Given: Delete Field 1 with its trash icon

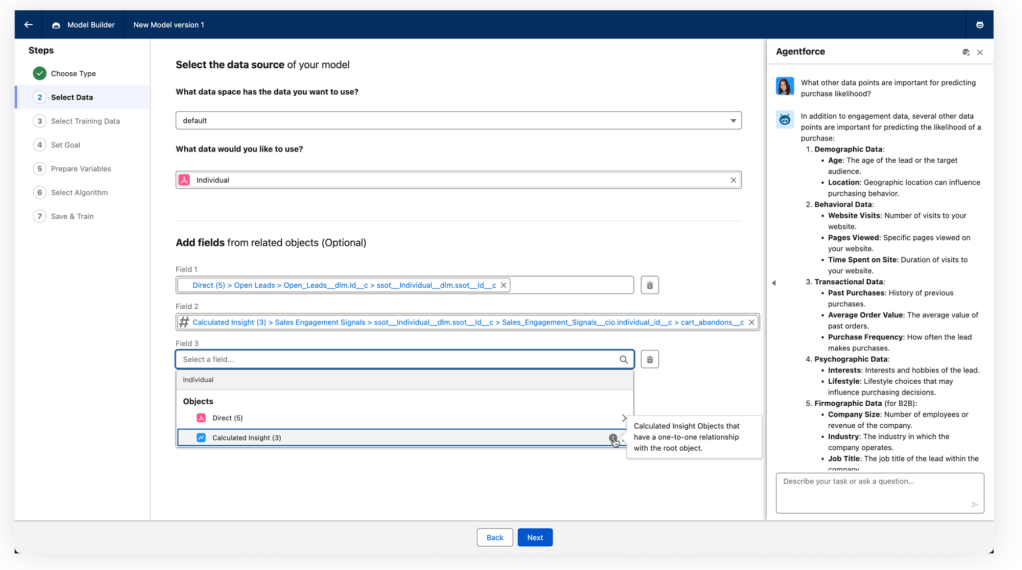Looking at the screenshot, I should [649, 285].
